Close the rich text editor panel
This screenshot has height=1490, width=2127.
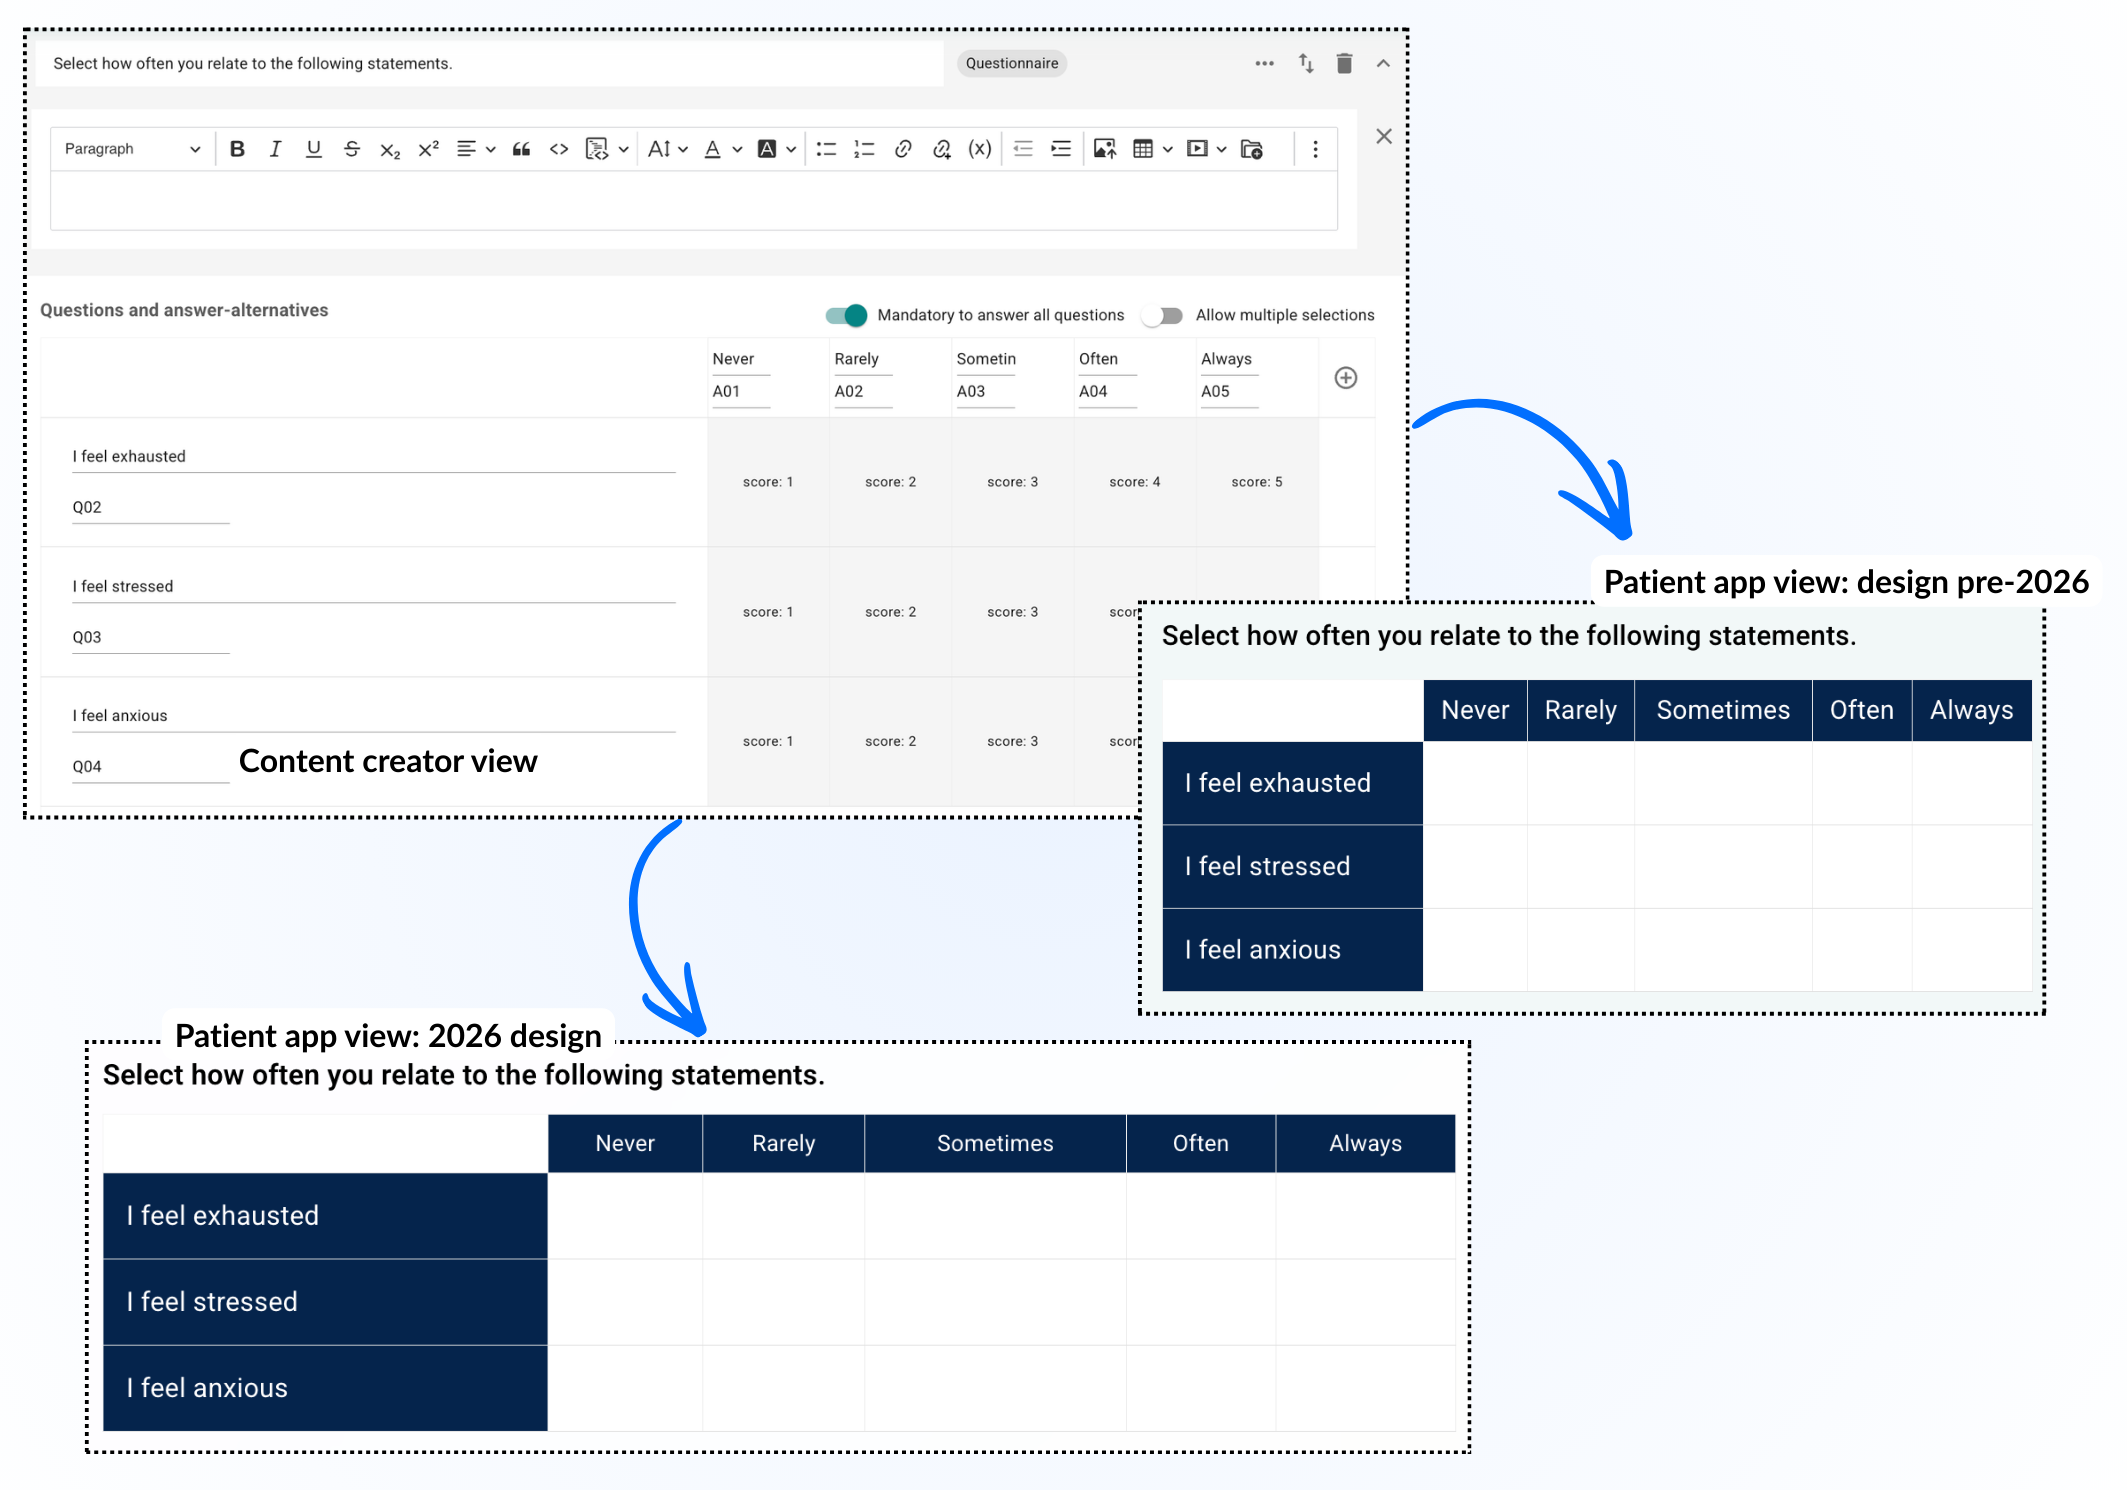pos(1384,136)
